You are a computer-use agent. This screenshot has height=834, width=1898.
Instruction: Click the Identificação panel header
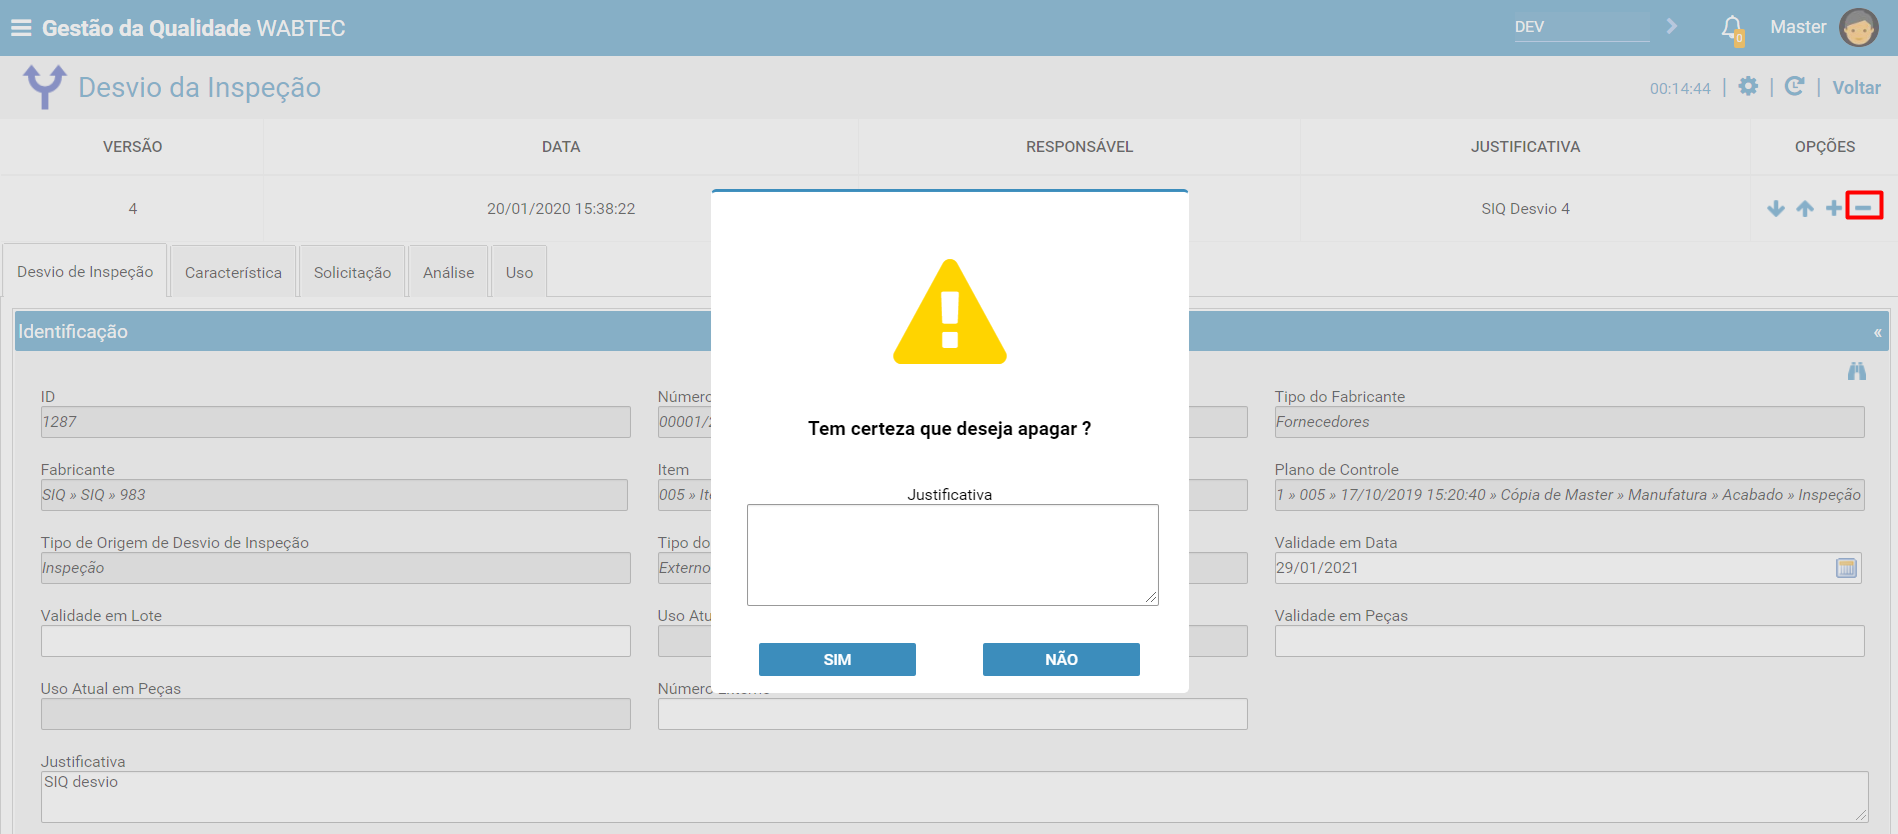click(x=952, y=331)
